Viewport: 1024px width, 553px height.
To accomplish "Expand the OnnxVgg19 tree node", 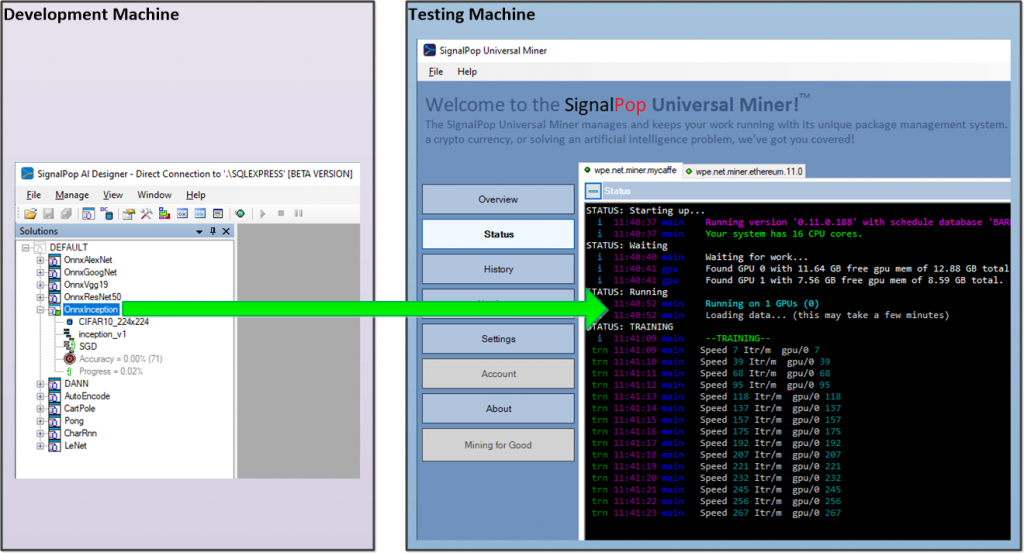I will [x=40, y=285].
